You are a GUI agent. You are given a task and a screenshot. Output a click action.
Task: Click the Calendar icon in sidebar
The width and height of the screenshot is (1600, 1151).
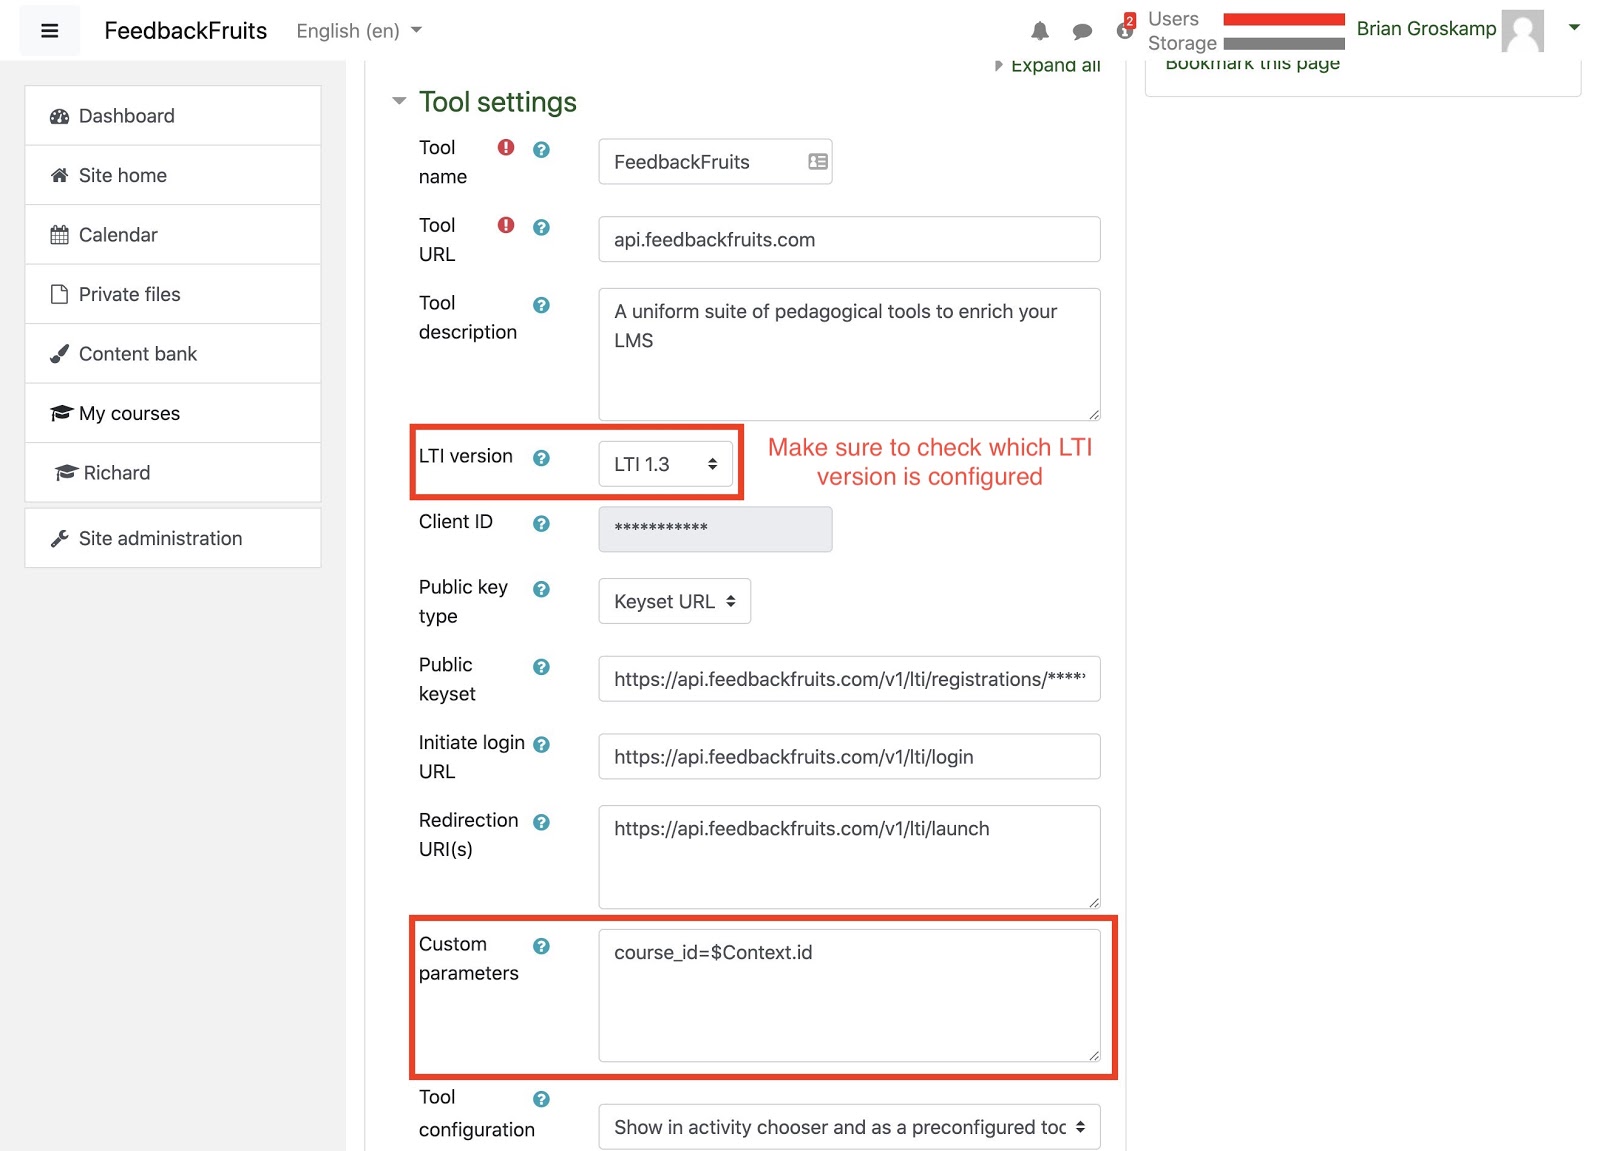tap(60, 235)
